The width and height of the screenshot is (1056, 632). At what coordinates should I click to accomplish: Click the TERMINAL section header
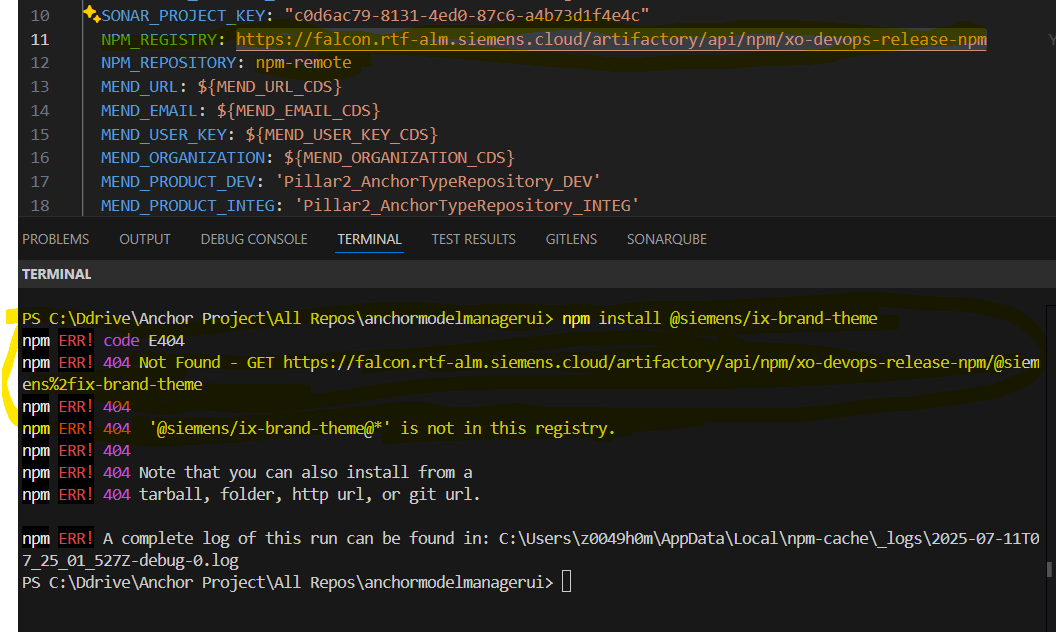(x=57, y=274)
